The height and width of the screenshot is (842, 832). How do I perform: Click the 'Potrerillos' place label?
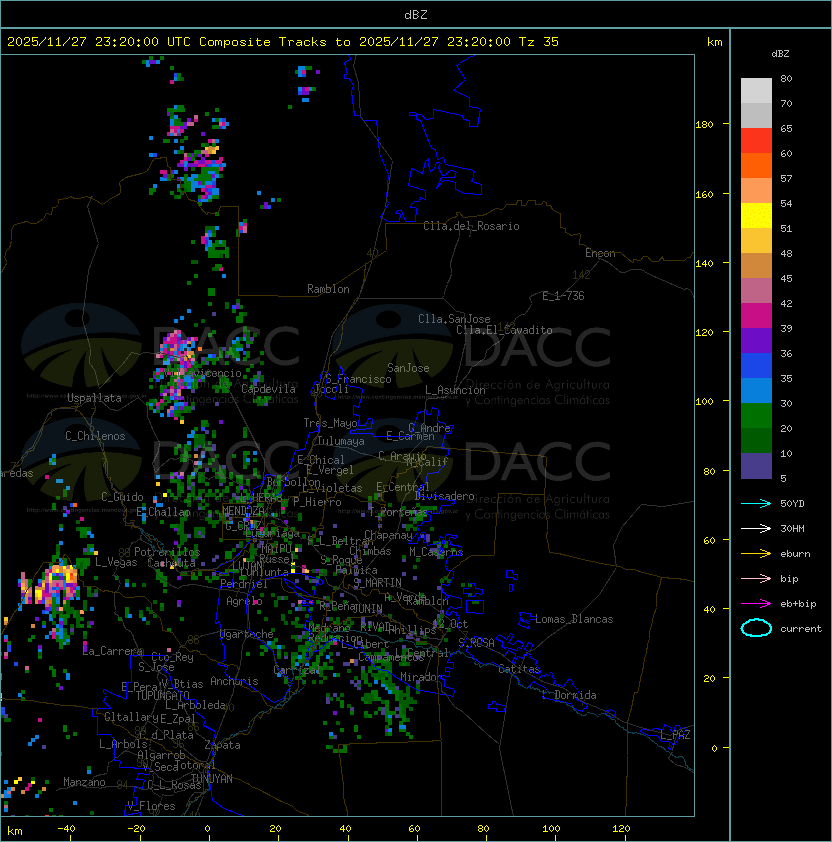click(167, 552)
